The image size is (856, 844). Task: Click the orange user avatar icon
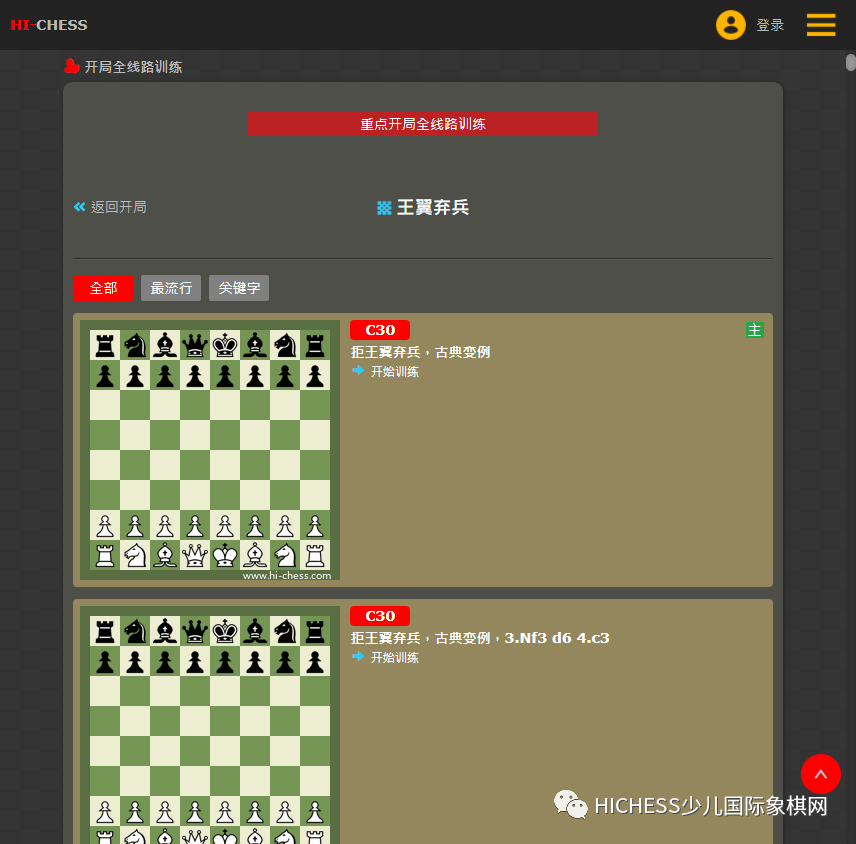pyautogui.click(x=730, y=25)
